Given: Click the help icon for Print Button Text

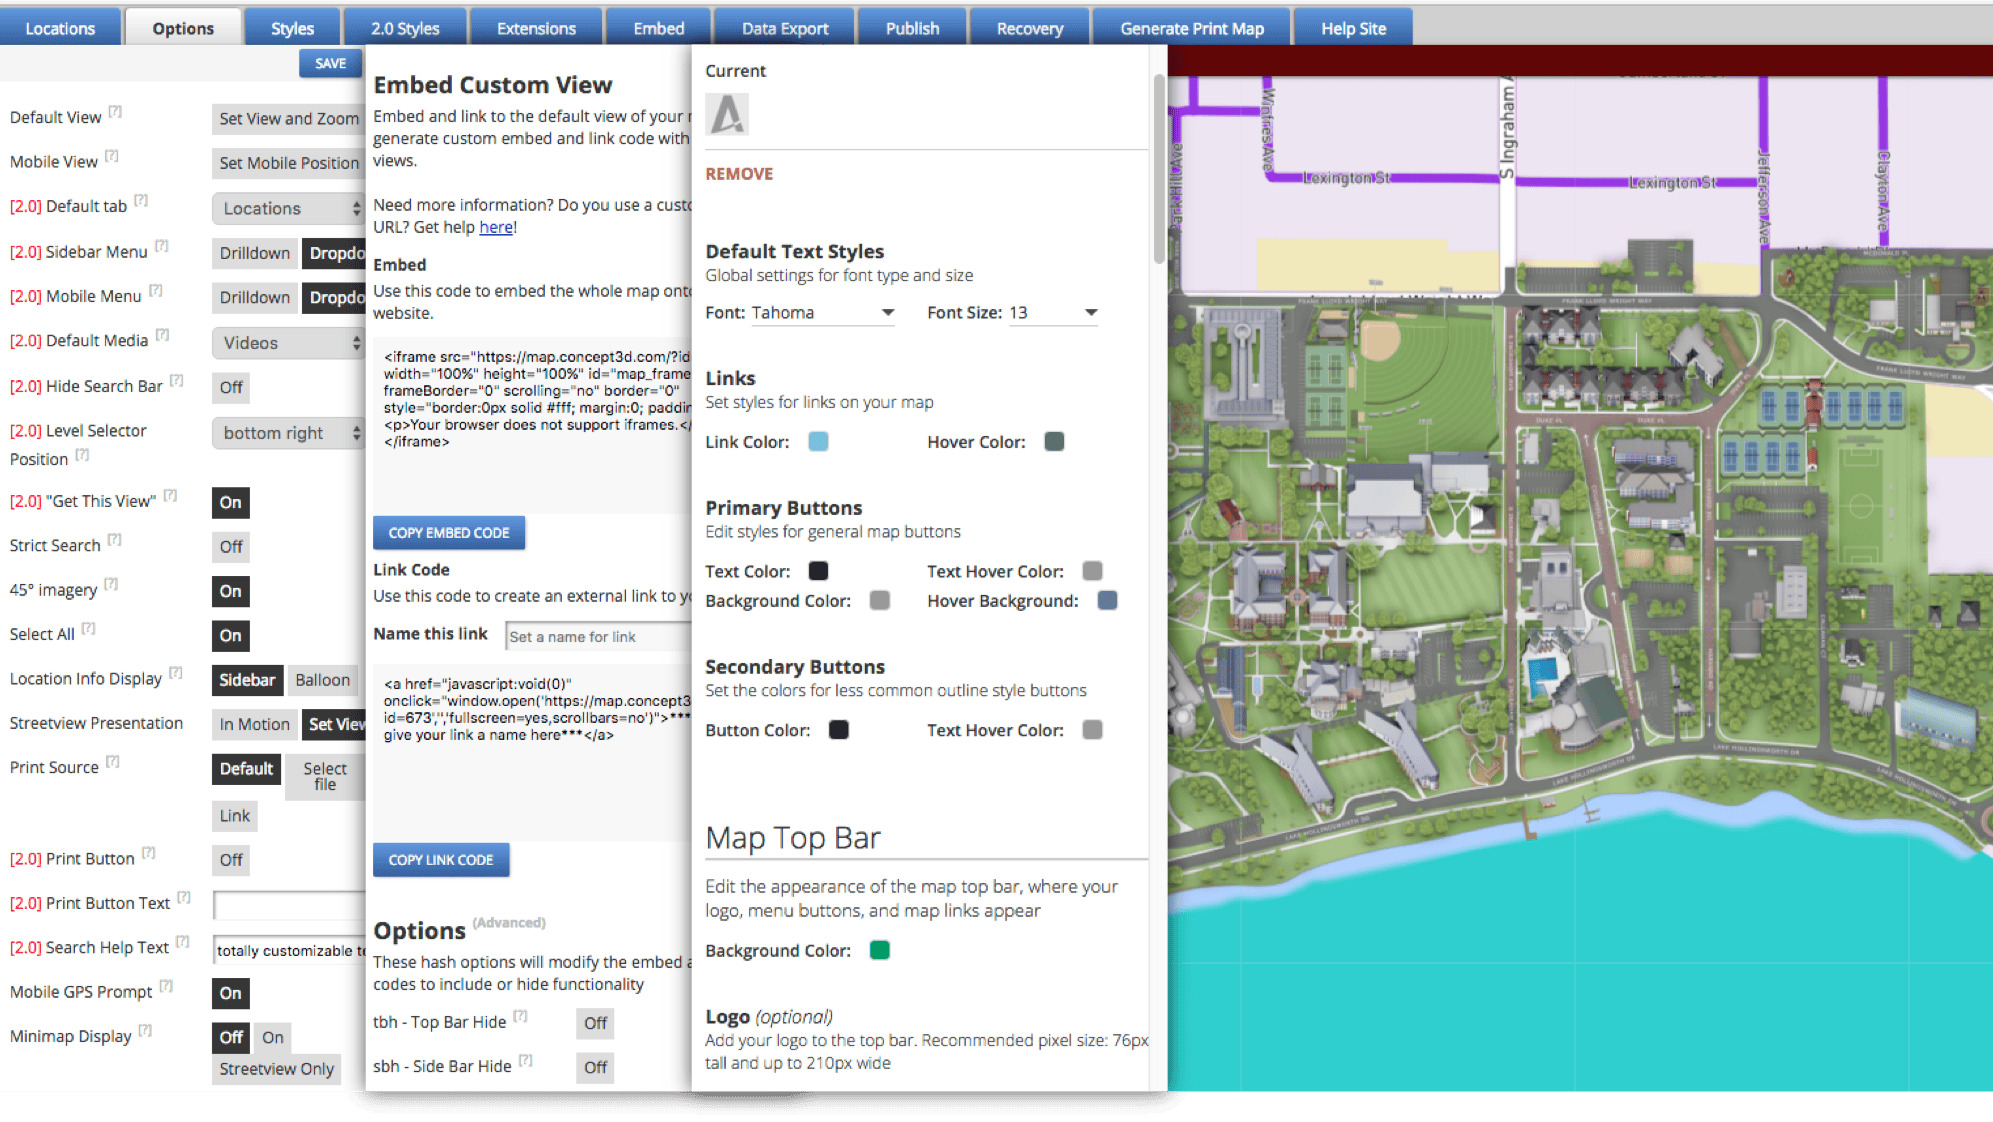Looking at the screenshot, I should click(x=184, y=896).
